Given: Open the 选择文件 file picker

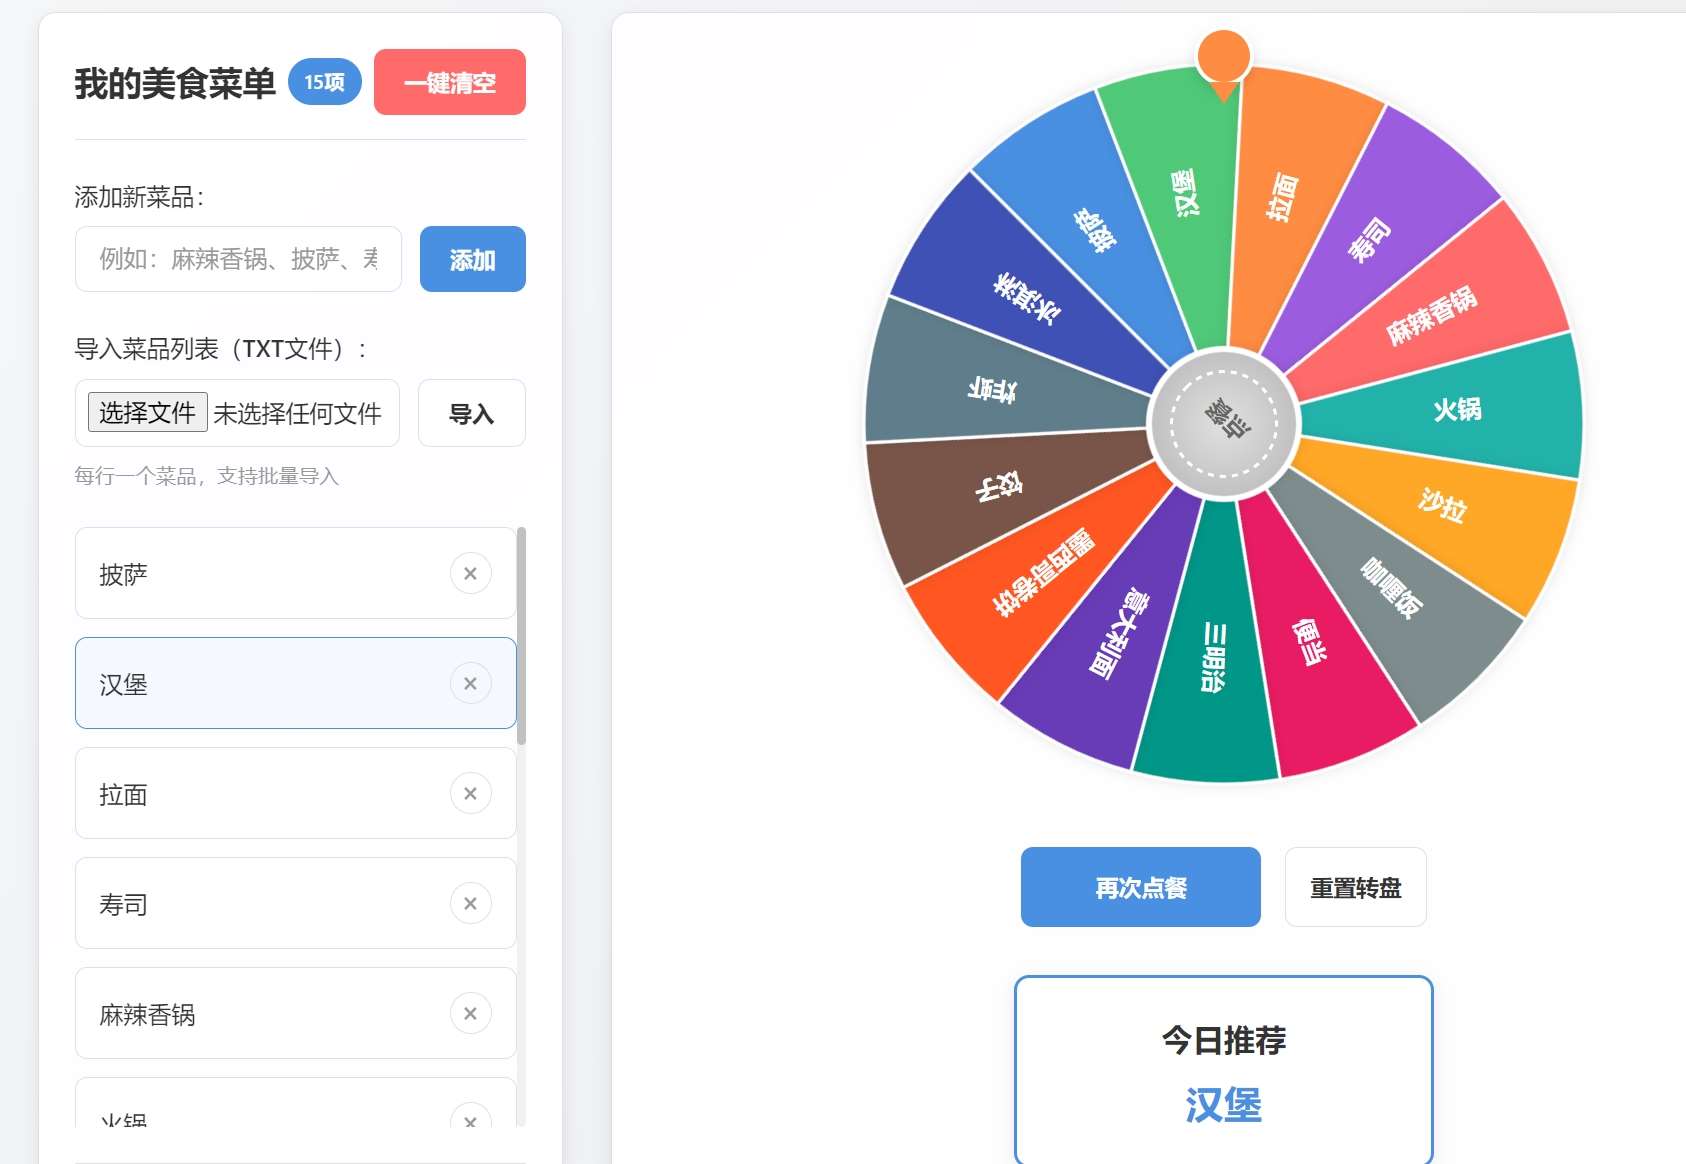Looking at the screenshot, I should click(x=146, y=413).
